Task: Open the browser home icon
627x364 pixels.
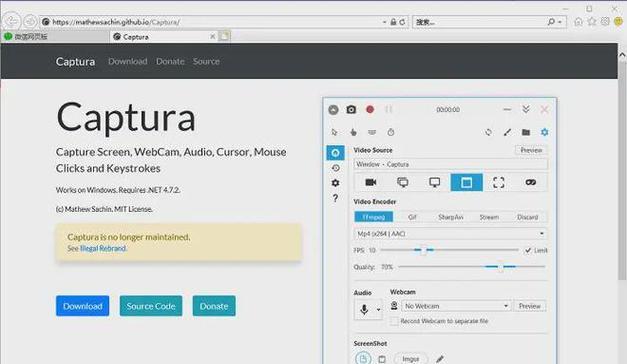Action: (x=578, y=22)
